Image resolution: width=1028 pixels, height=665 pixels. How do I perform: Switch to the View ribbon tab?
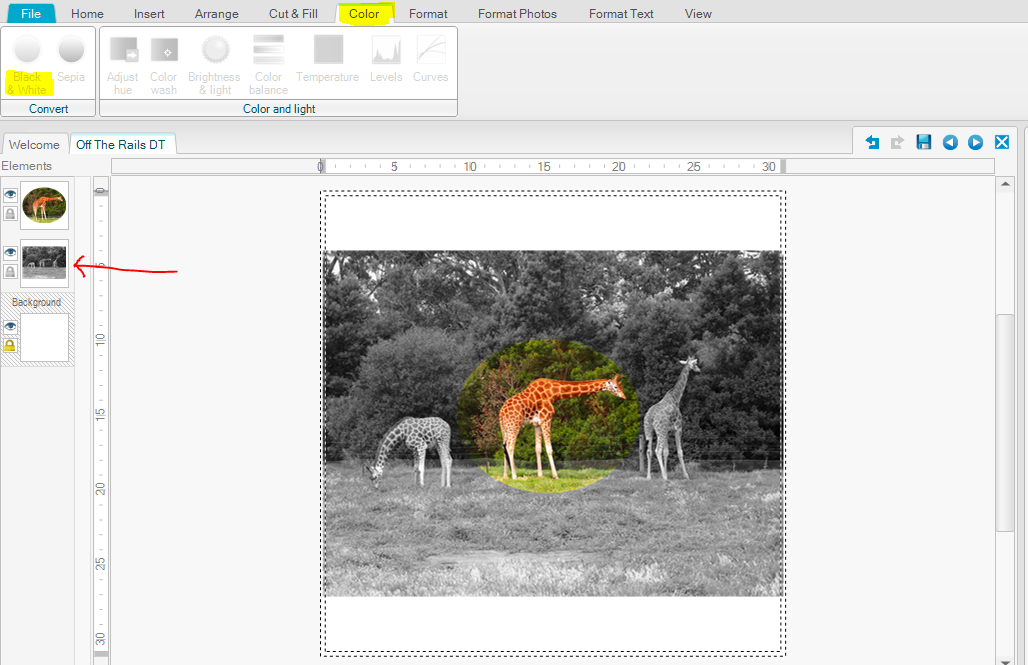(x=698, y=14)
